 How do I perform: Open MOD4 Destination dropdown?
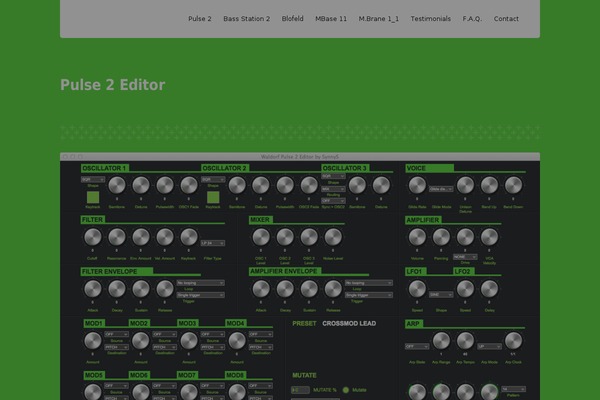tap(261, 347)
